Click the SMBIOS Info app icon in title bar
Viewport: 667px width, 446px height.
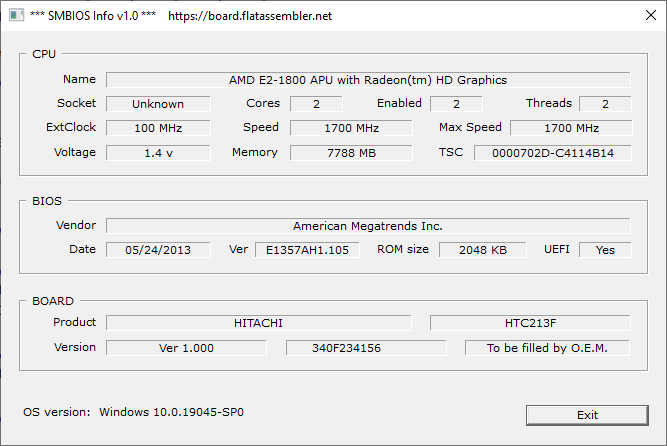tap(16, 15)
